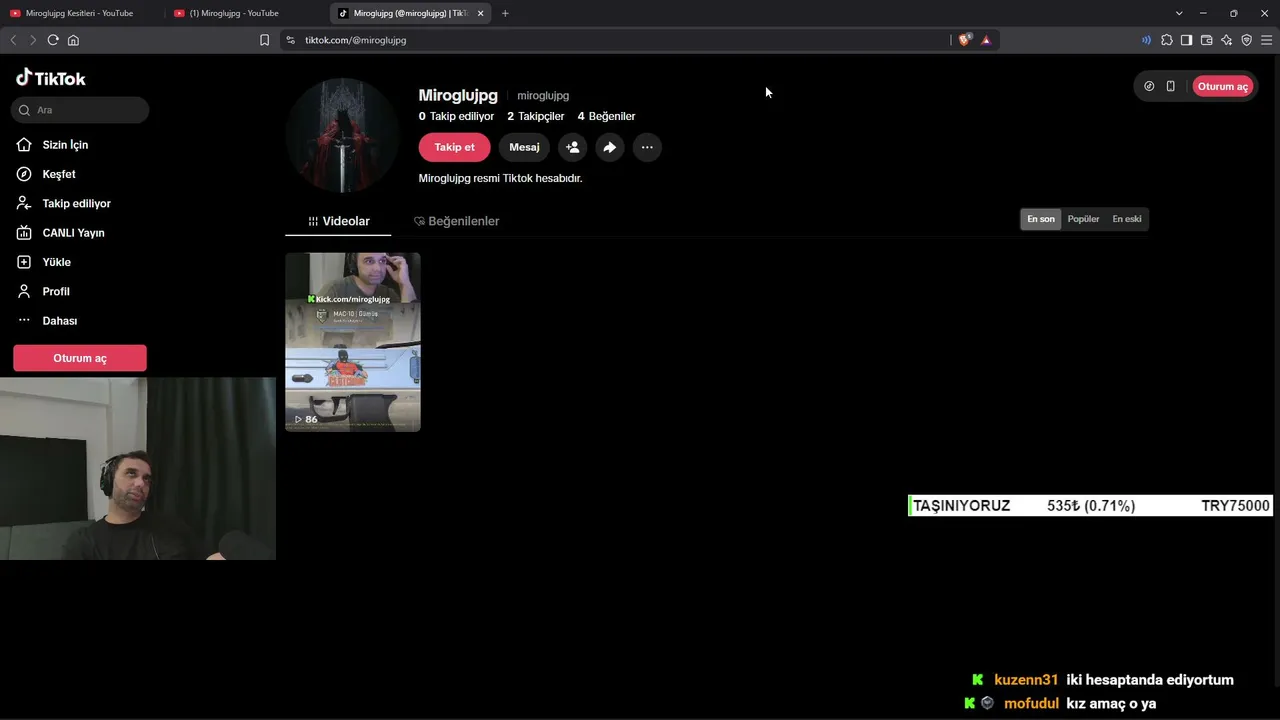Open a new browser tab
The height and width of the screenshot is (720, 1280).
tap(505, 13)
